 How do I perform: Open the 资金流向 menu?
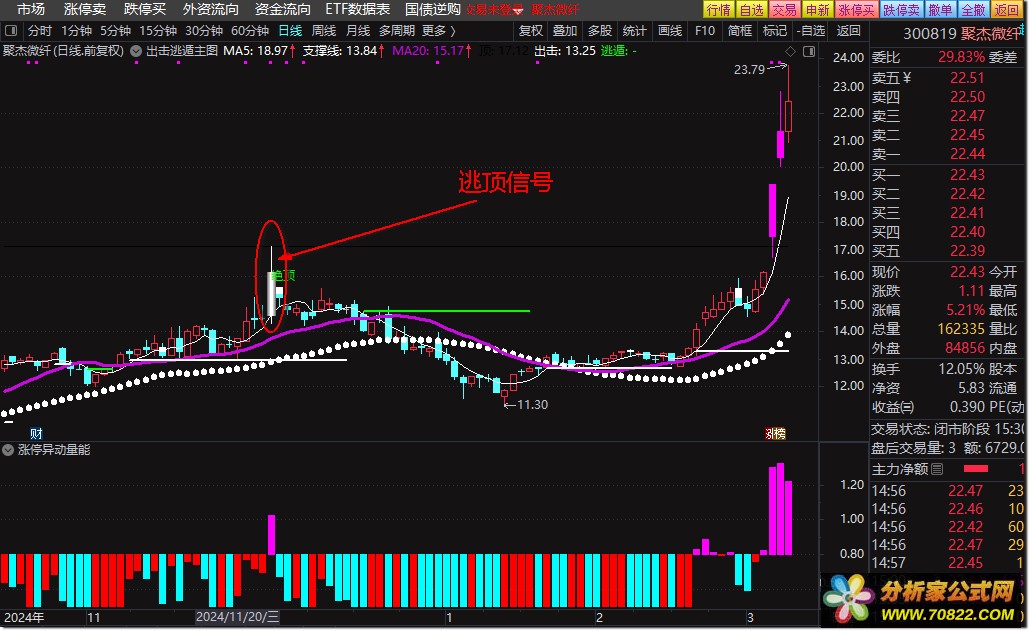(282, 9)
